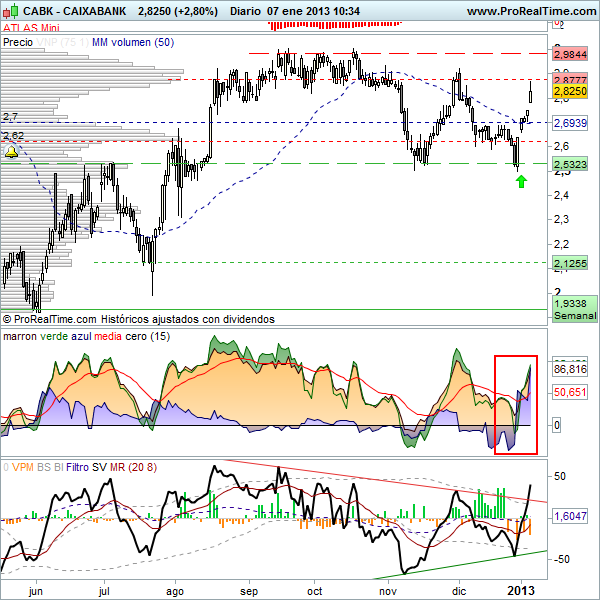
Task: Click the current quote 2,8250 (+2,80%) in header
Action: click(178, 11)
